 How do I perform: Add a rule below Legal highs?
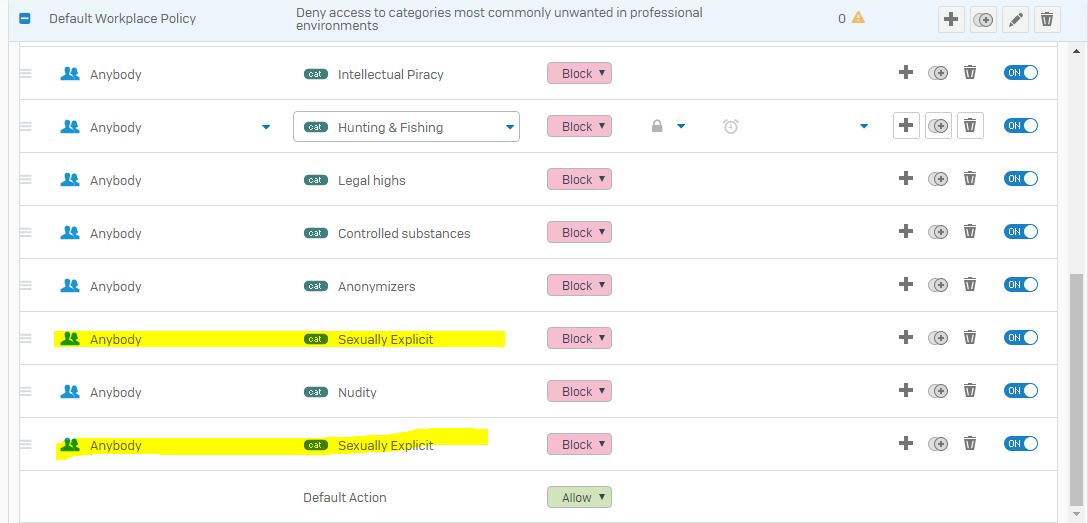click(x=906, y=178)
